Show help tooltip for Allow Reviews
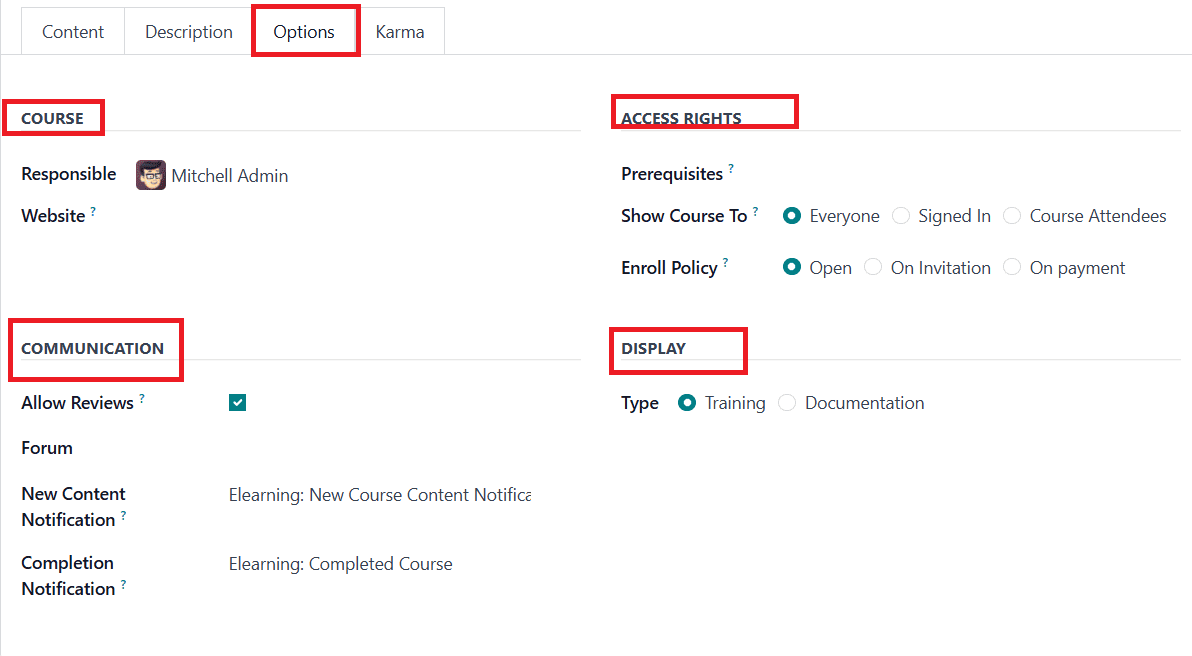The height and width of the screenshot is (656, 1192). (x=141, y=398)
